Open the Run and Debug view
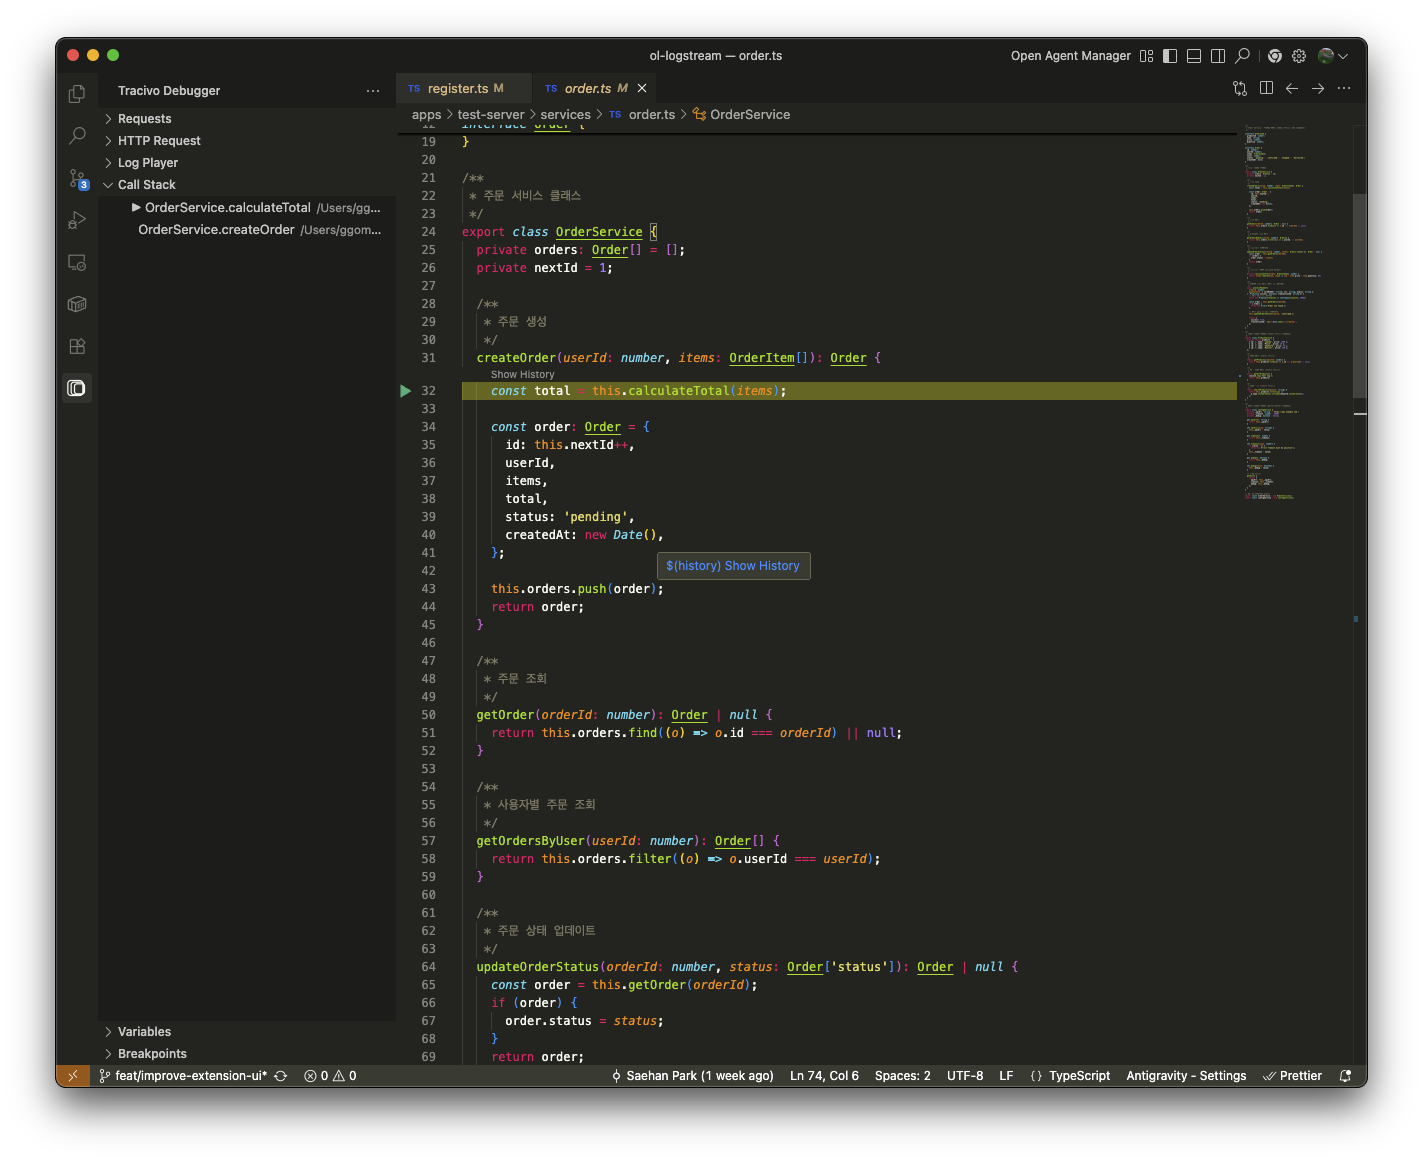Screen dimensions: 1423x1161 [77, 220]
